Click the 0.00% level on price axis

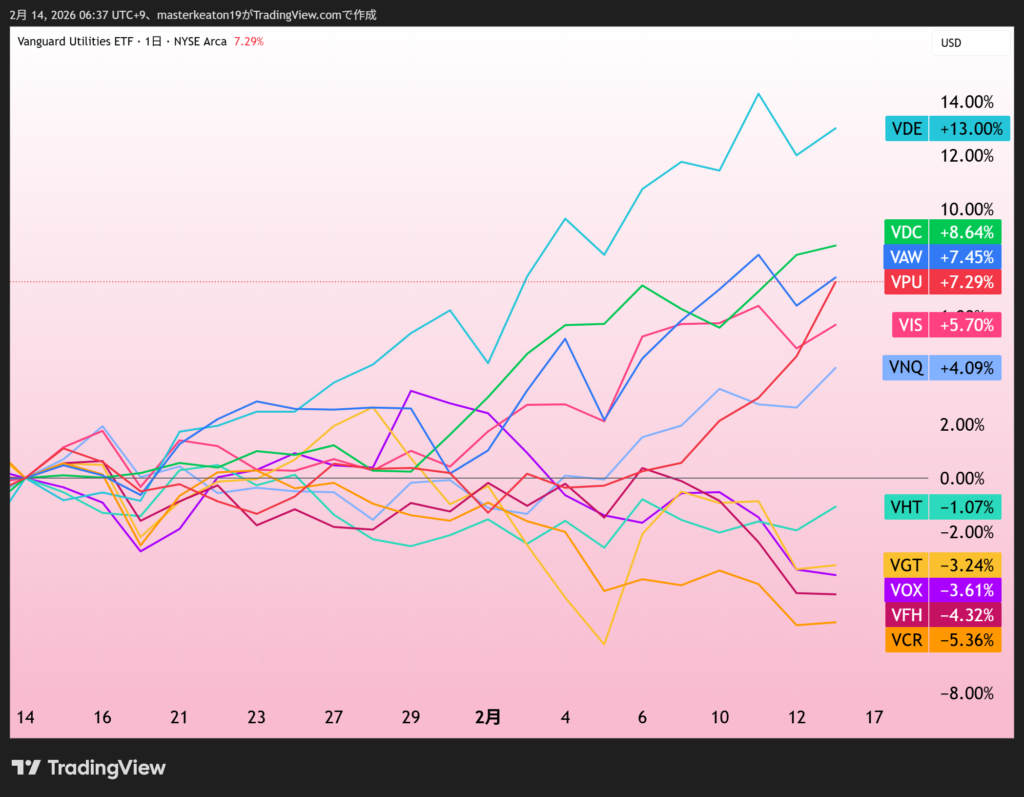click(966, 478)
